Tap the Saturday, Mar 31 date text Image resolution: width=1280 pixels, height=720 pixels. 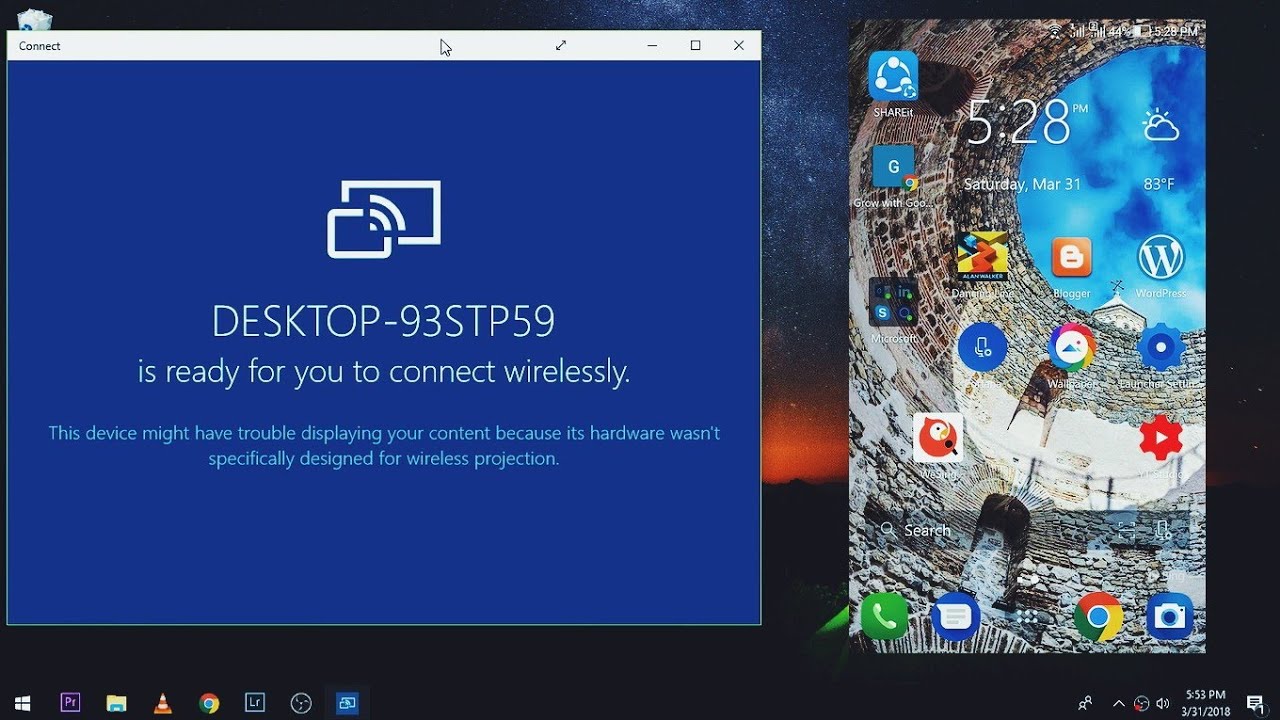tap(1022, 184)
